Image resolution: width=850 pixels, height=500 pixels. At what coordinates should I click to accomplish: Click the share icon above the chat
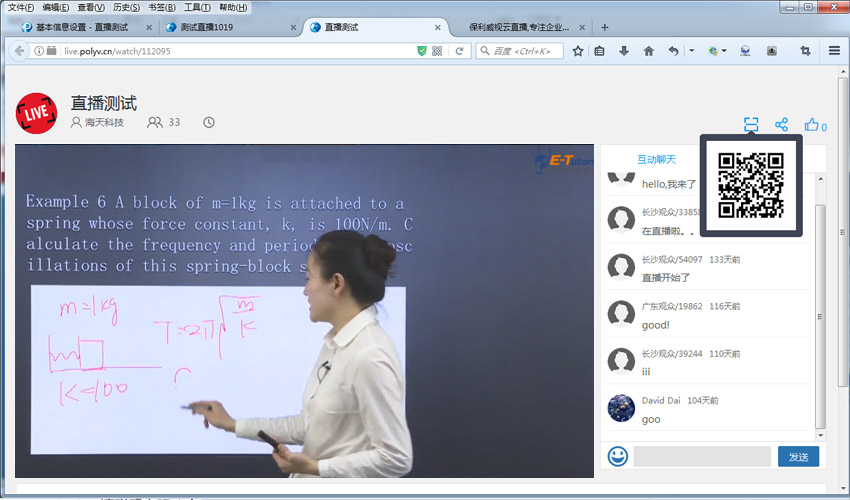click(x=782, y=125)
